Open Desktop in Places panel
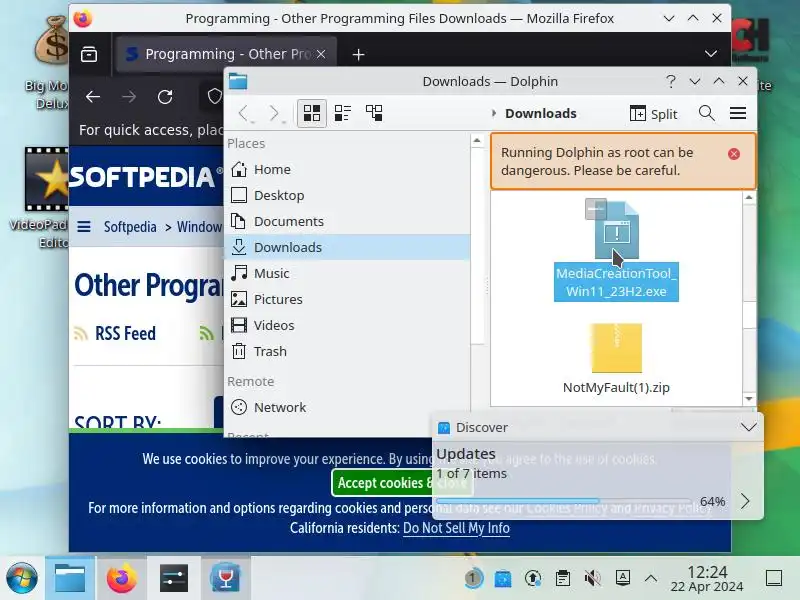Image resolution: width=800 pixels, height=600 pixels. tap(347, 195)
